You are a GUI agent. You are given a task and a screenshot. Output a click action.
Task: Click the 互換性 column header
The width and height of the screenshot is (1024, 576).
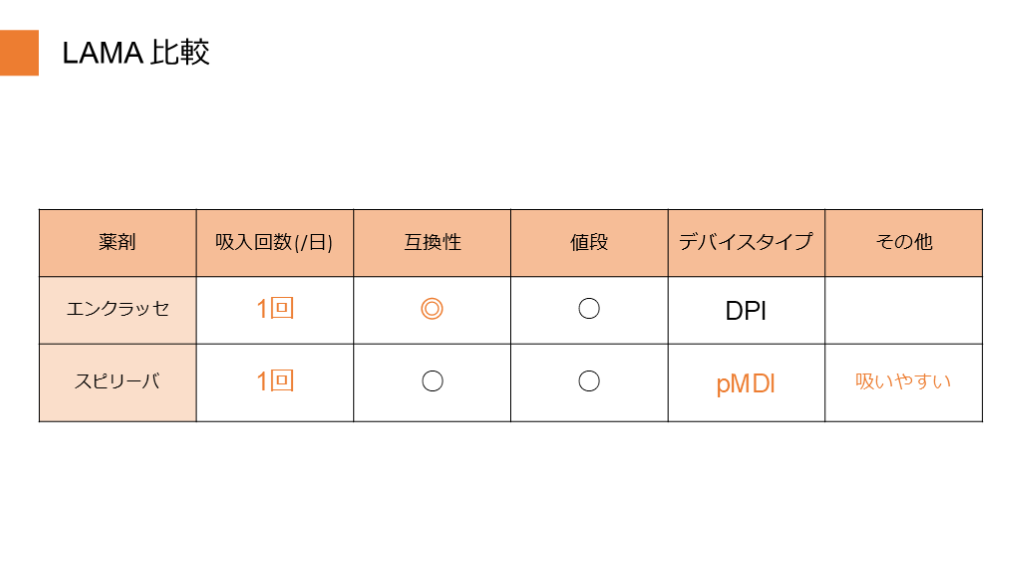click(x=432, y=243)
